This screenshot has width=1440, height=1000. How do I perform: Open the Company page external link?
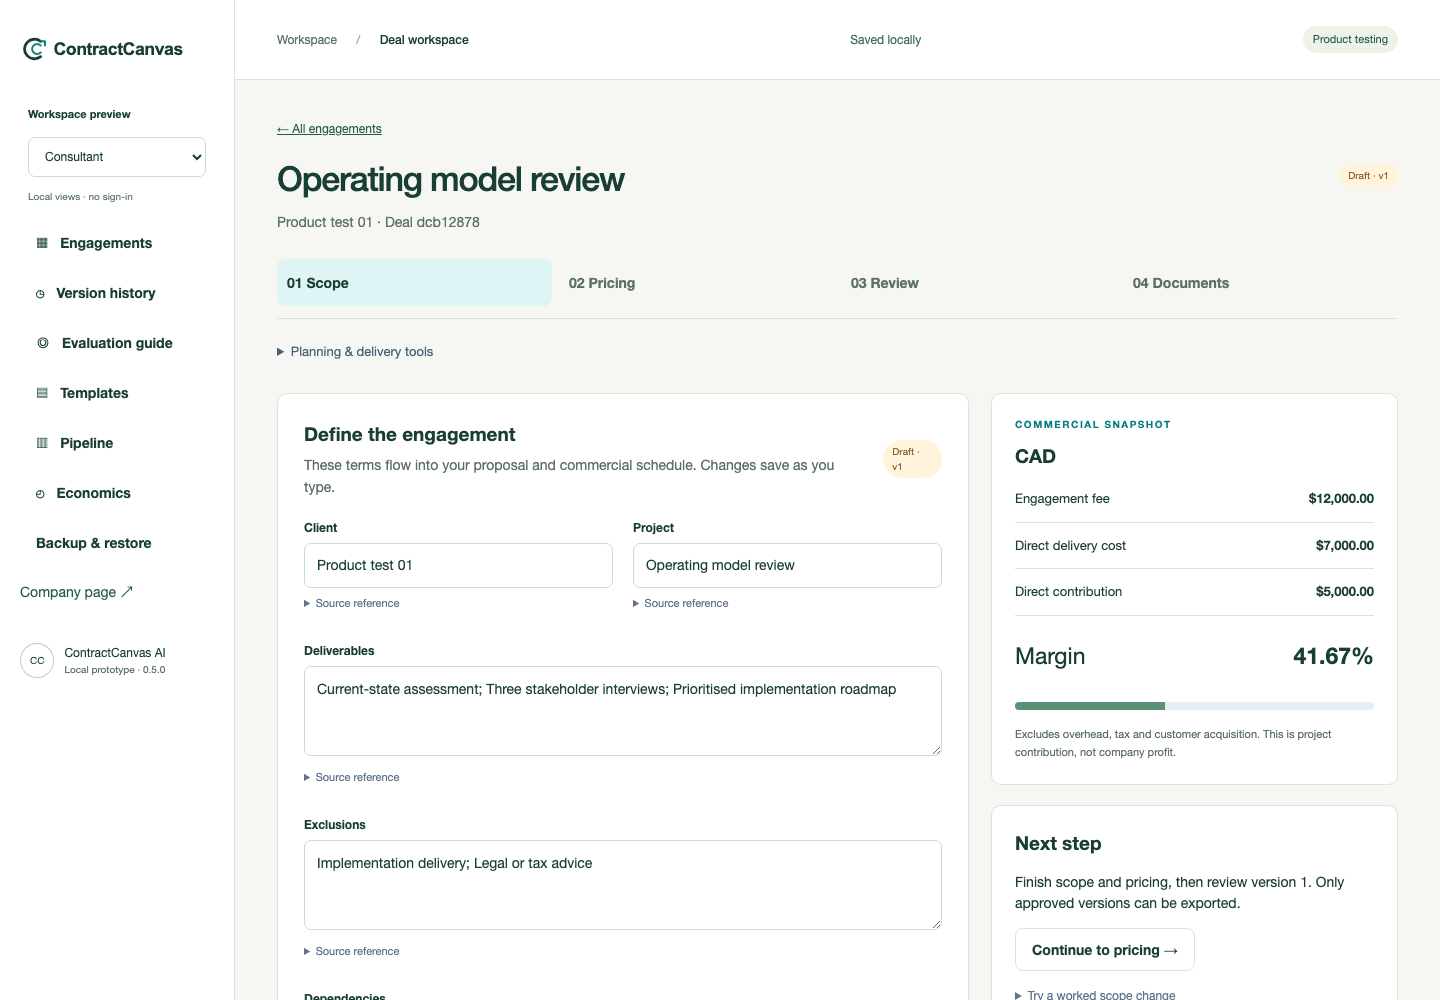click(x=76, y=592)
